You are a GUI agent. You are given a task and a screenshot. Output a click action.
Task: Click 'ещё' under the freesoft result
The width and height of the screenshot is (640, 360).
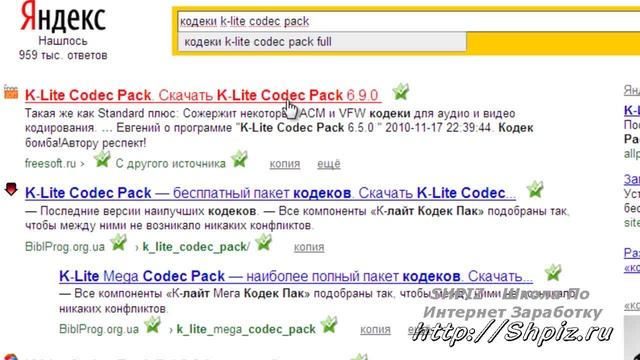click(329, 164)
